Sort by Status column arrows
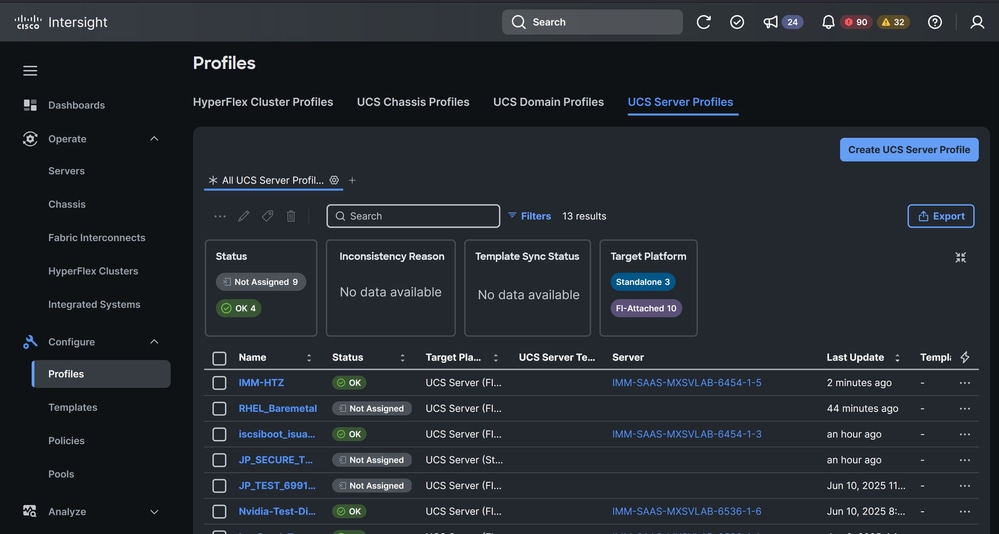The width and height of the screenshot is (999, 534). pos(402,358)
